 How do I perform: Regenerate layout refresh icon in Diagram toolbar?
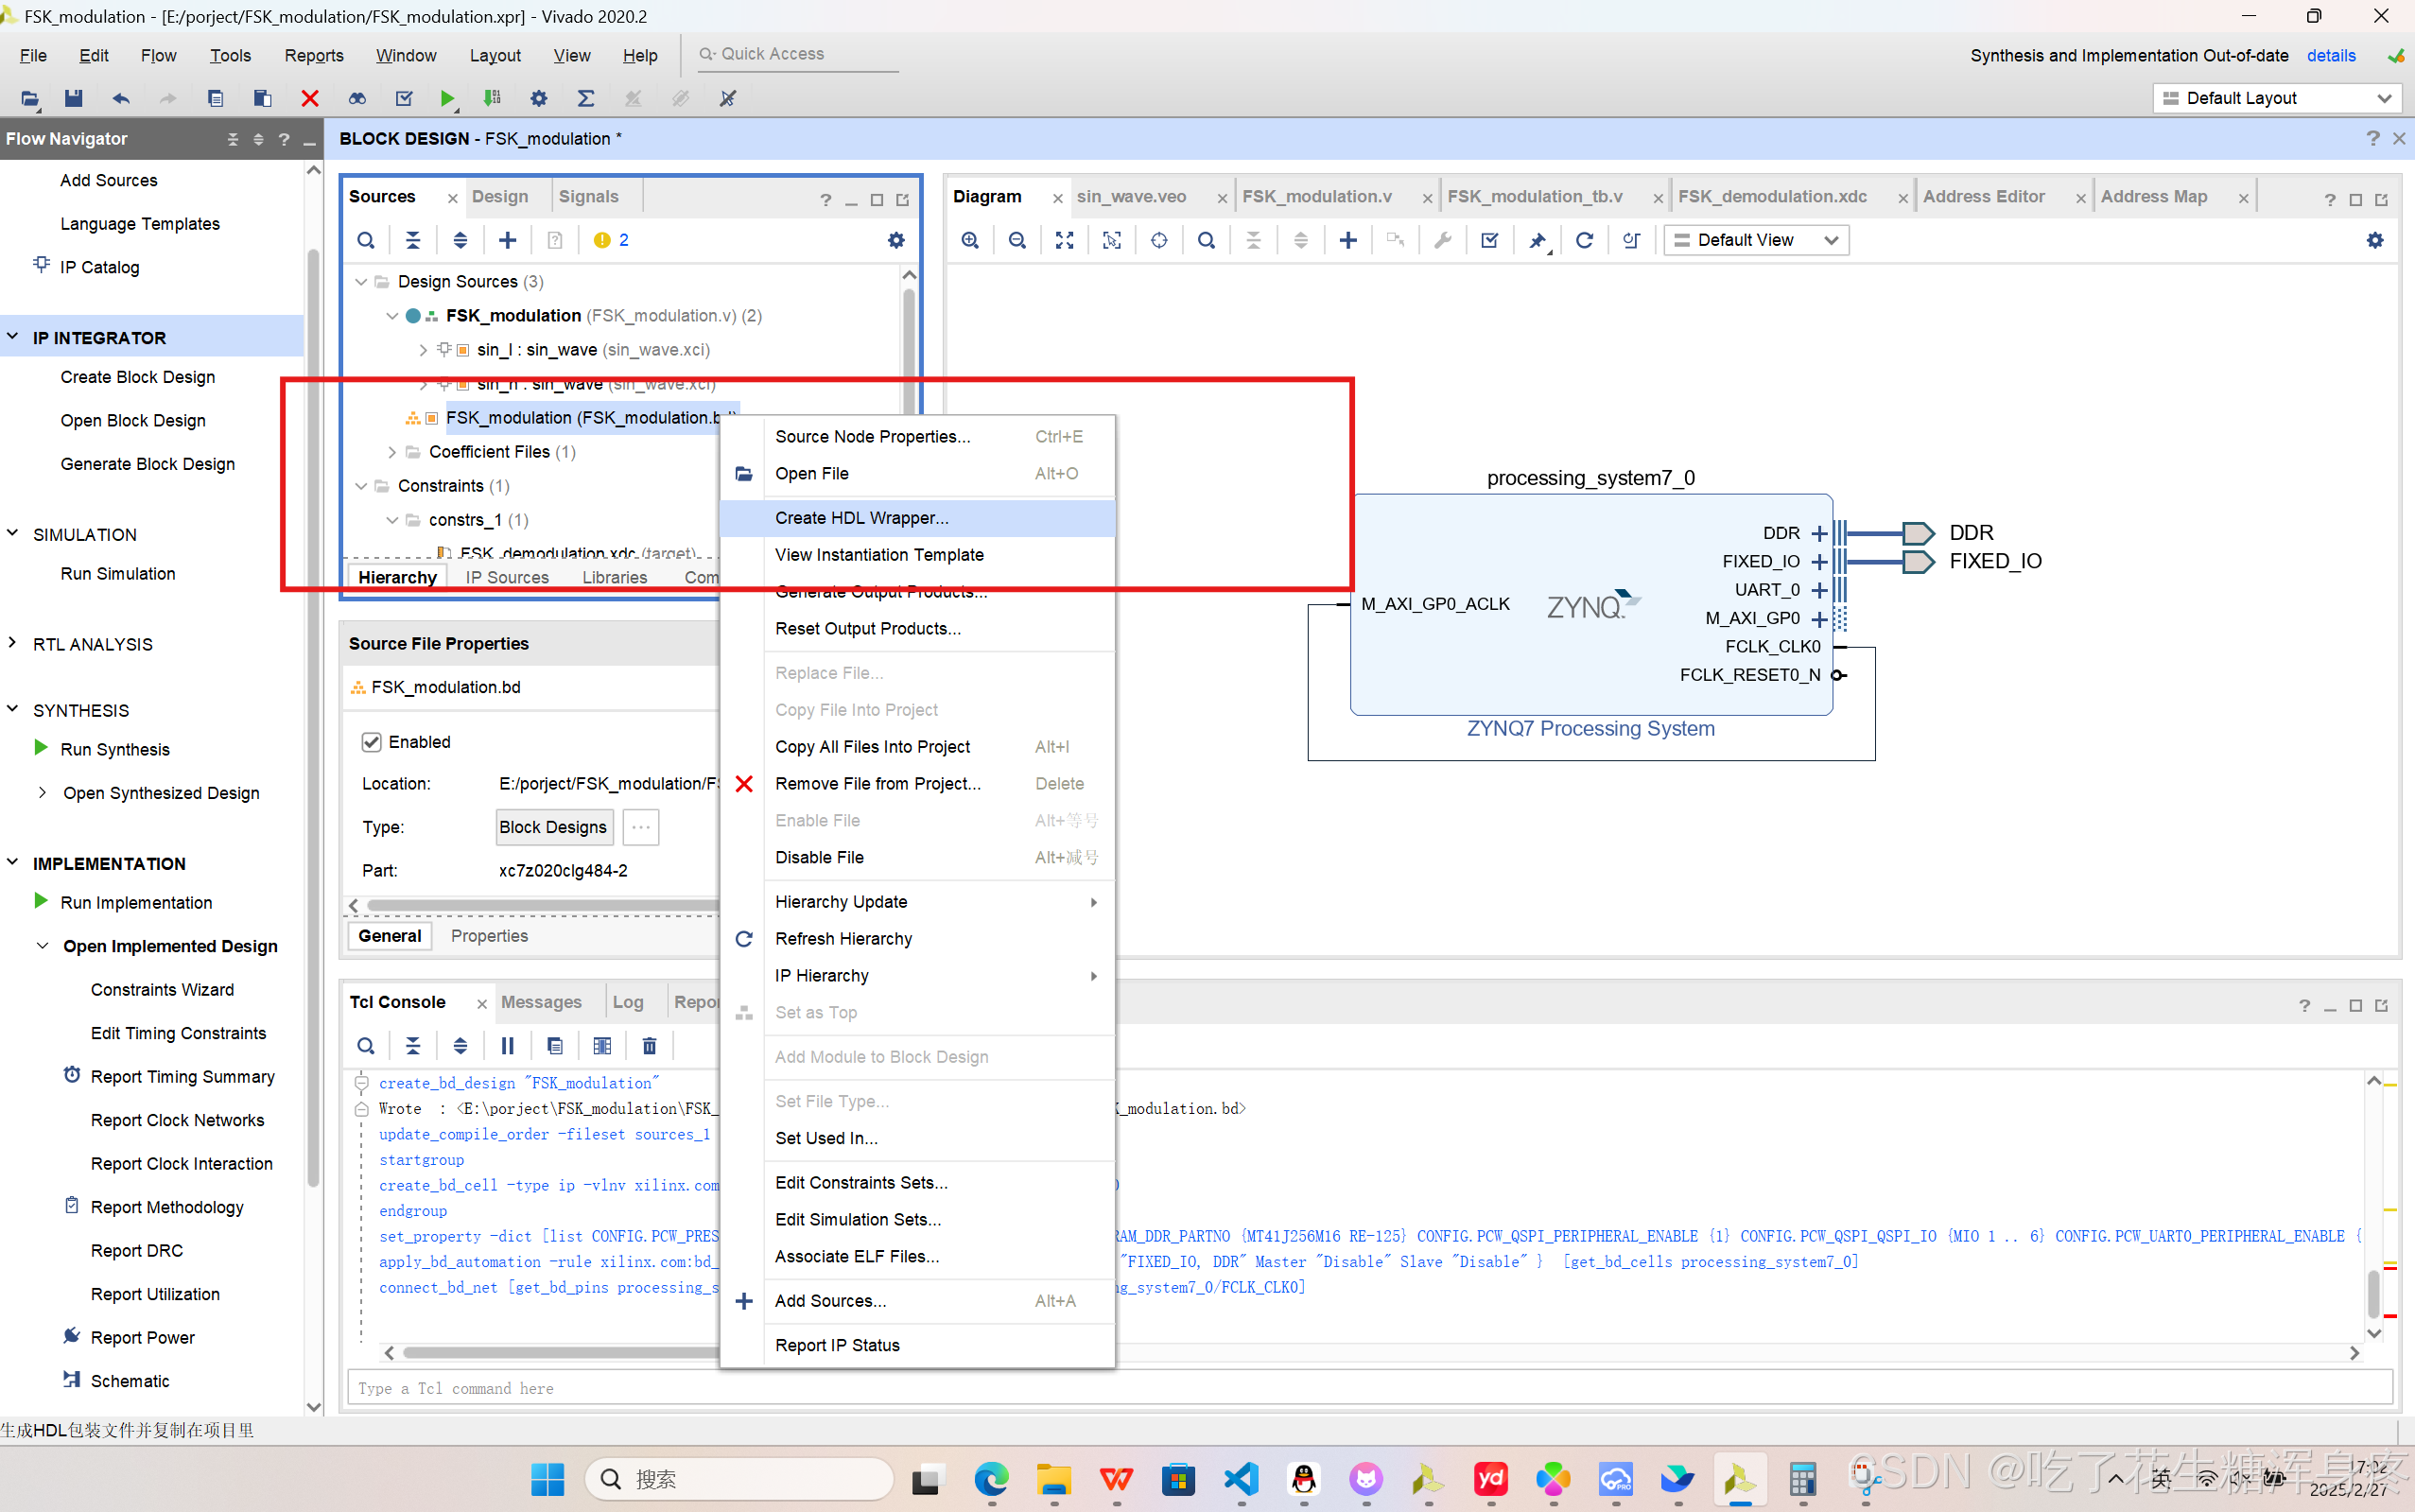point(1584,240)
